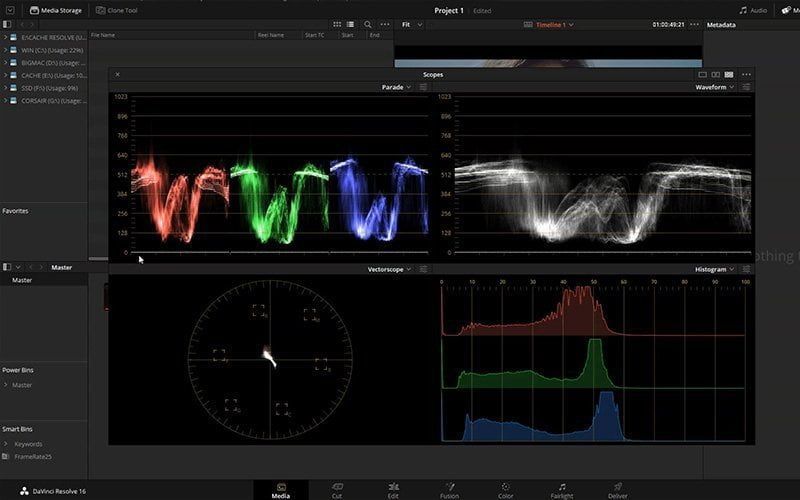Close the Scopes window
Viewport: 800px width, 500px height.
pos(117,74)
